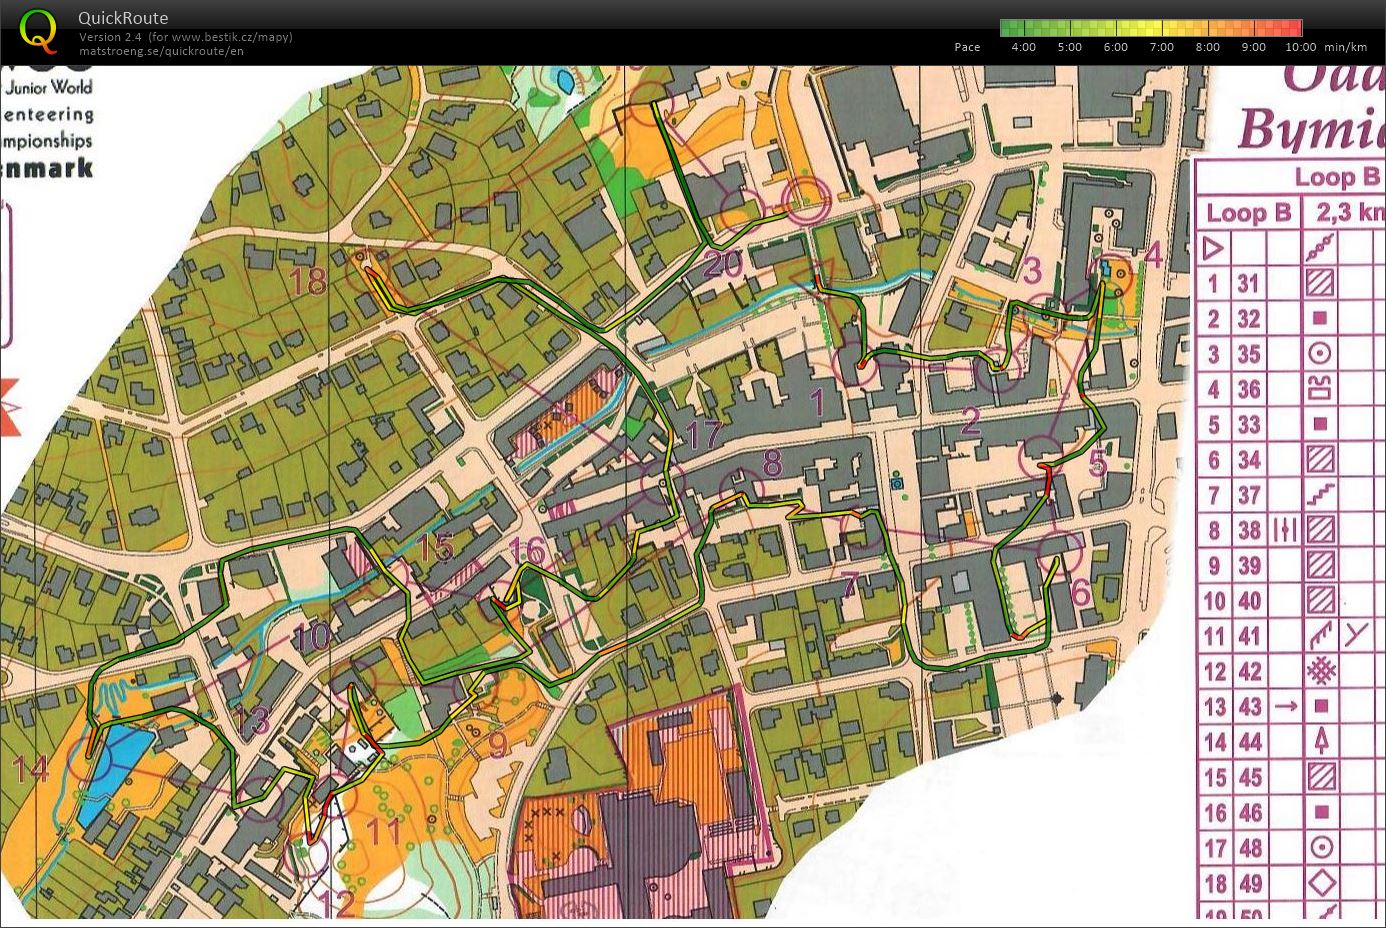Click the tree arrow symbol beside code 44
Screen dimensions: 1386x928
point(1320,741)
